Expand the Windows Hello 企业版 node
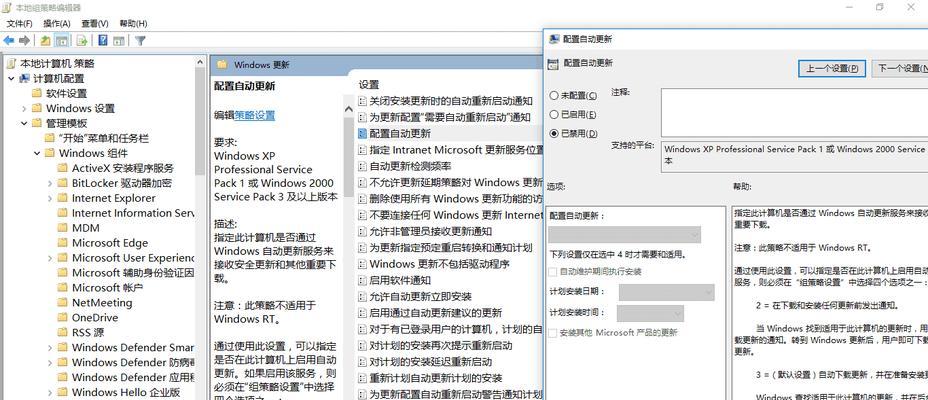This screenshot has width=928, height=400. coord(50,392)
